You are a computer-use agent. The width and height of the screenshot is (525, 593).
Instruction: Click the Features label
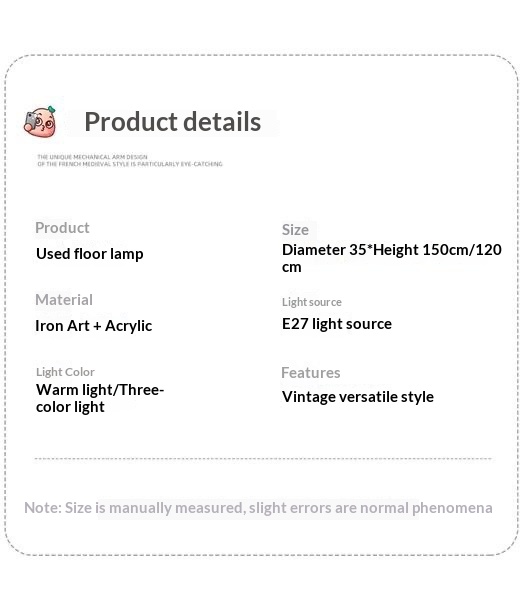311,373
